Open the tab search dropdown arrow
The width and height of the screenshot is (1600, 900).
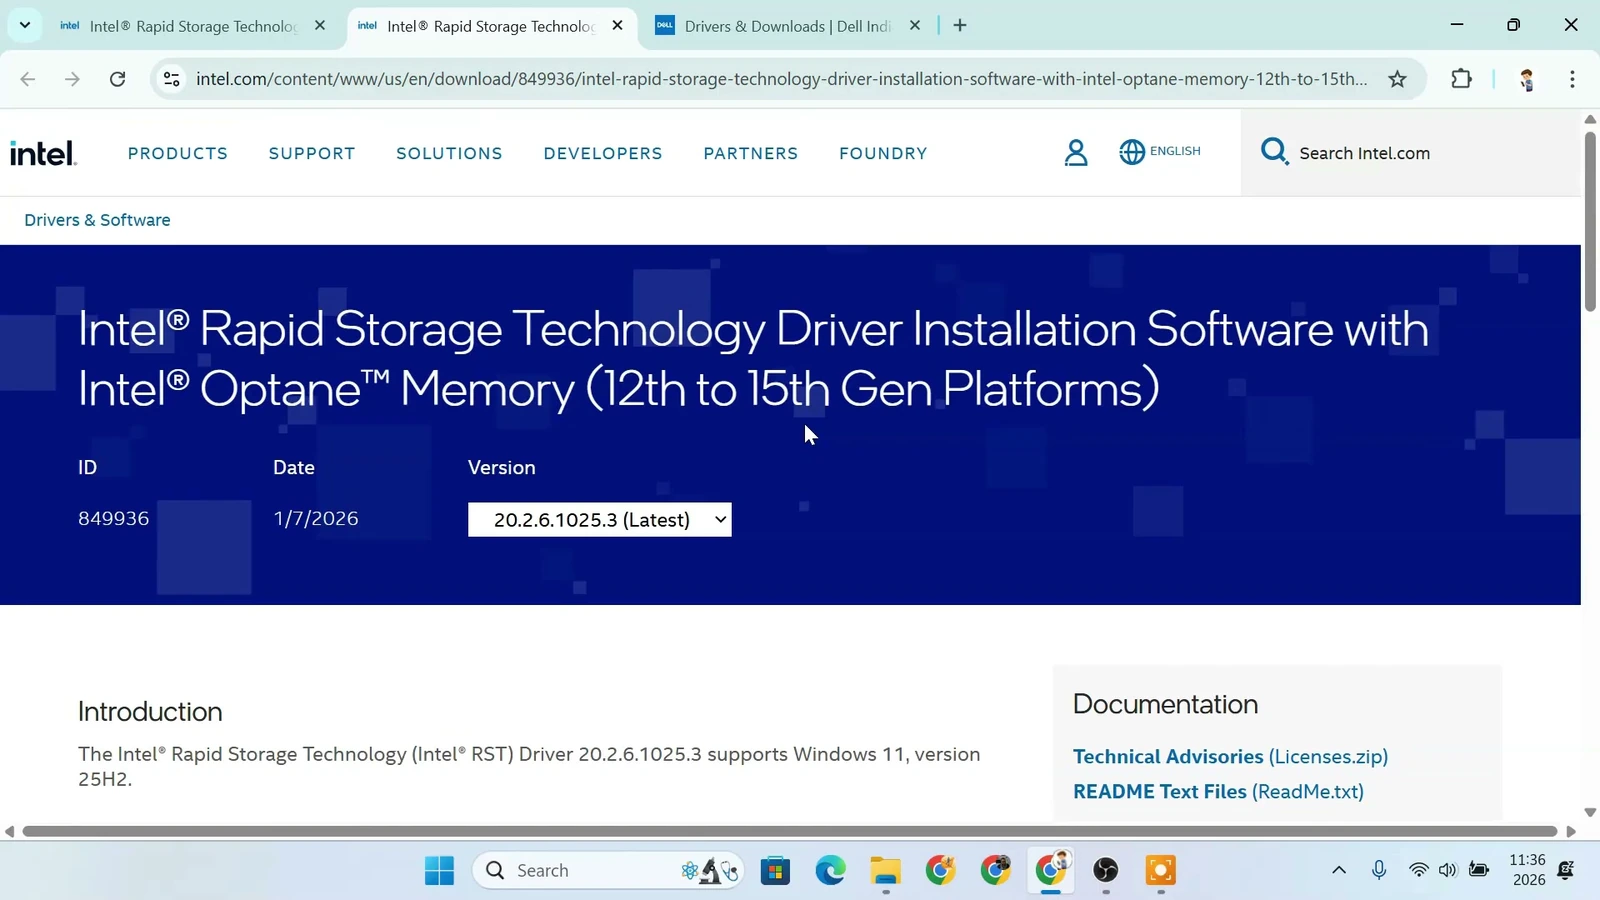pos(25,25)
